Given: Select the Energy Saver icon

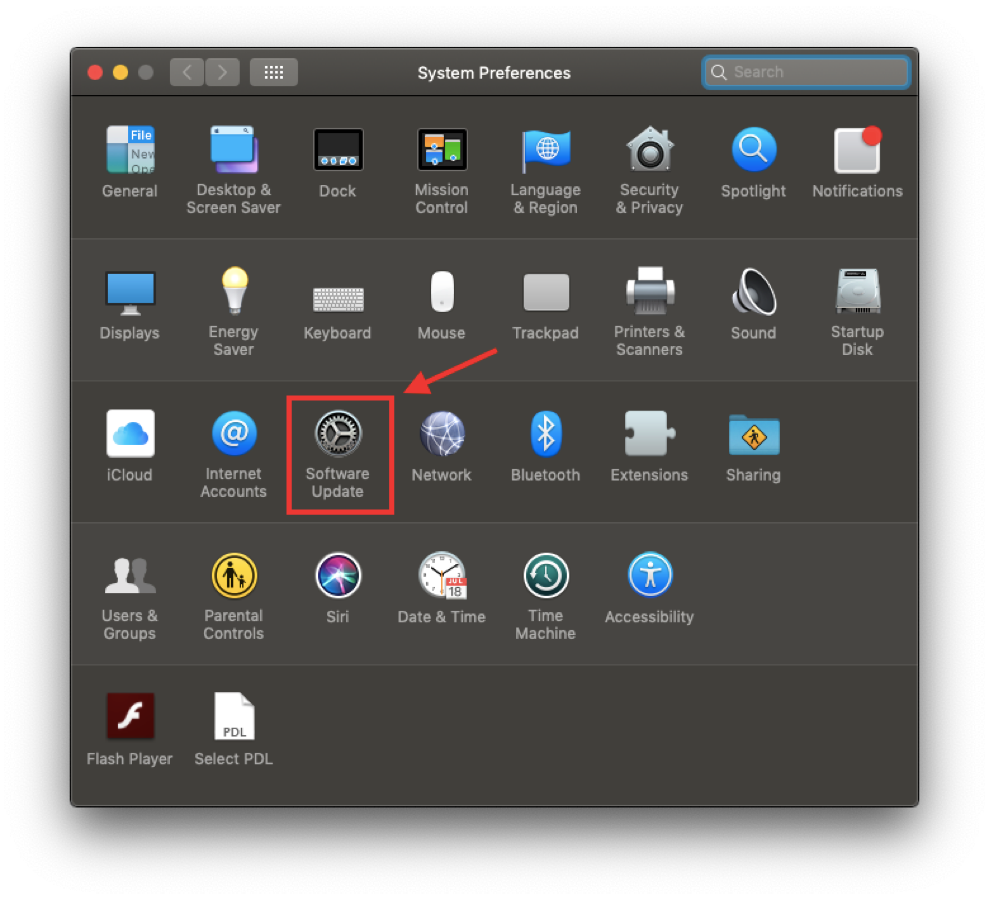Looking at the screenshot, I should coord(233,292).
